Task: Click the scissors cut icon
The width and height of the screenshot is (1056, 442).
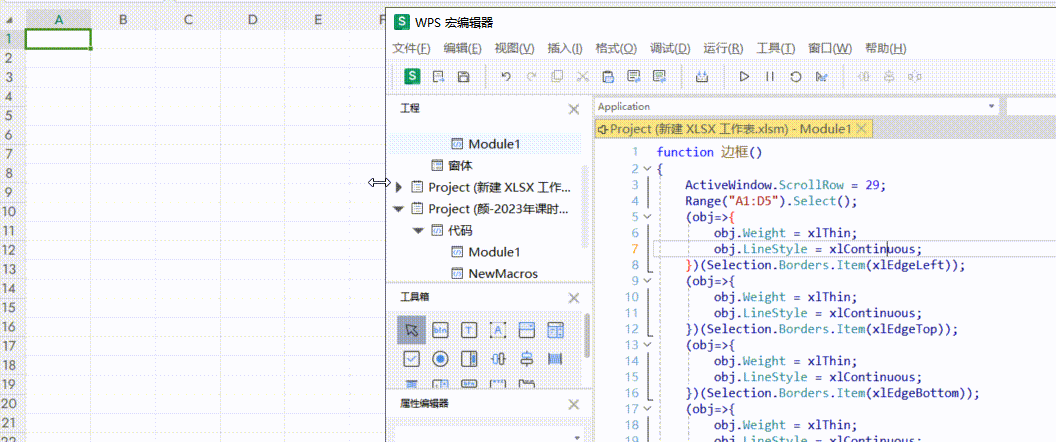Action: tap(583, 77)
